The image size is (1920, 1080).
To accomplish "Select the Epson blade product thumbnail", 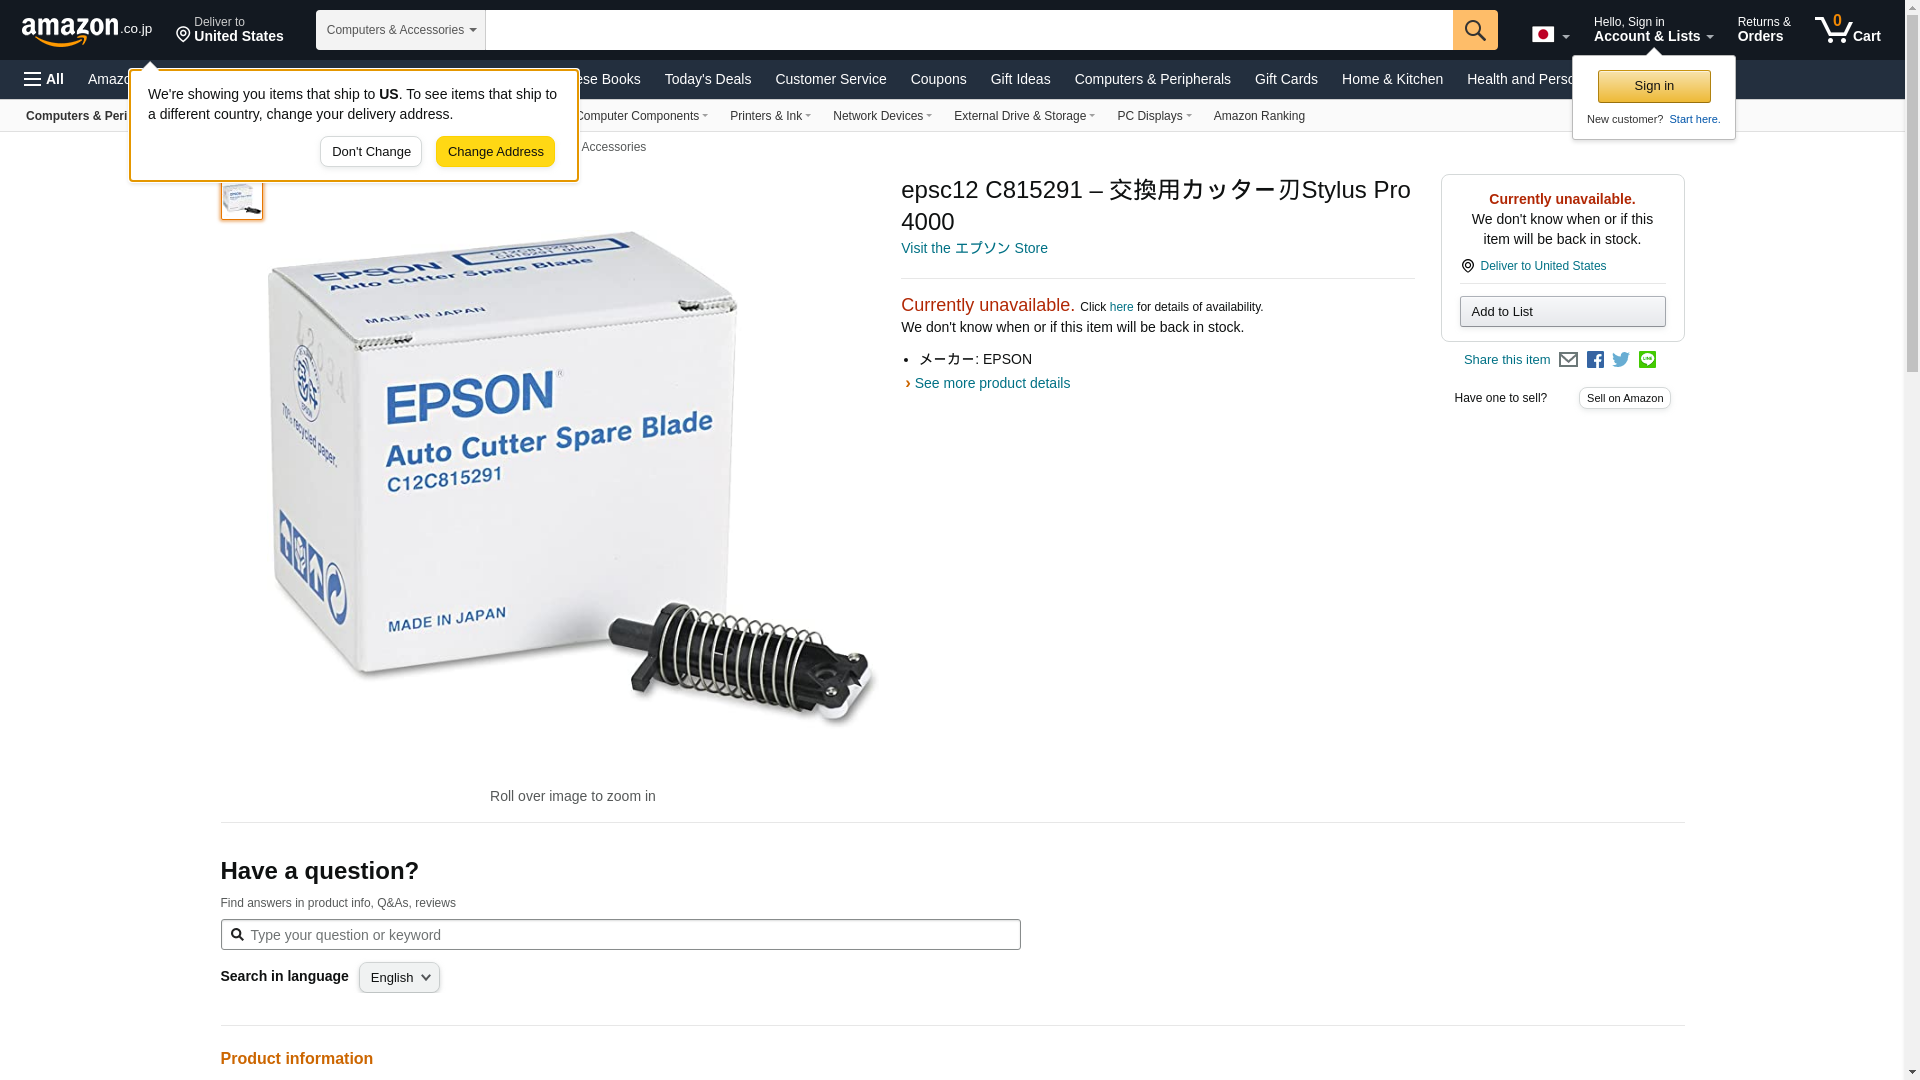I will click(241, 198).
